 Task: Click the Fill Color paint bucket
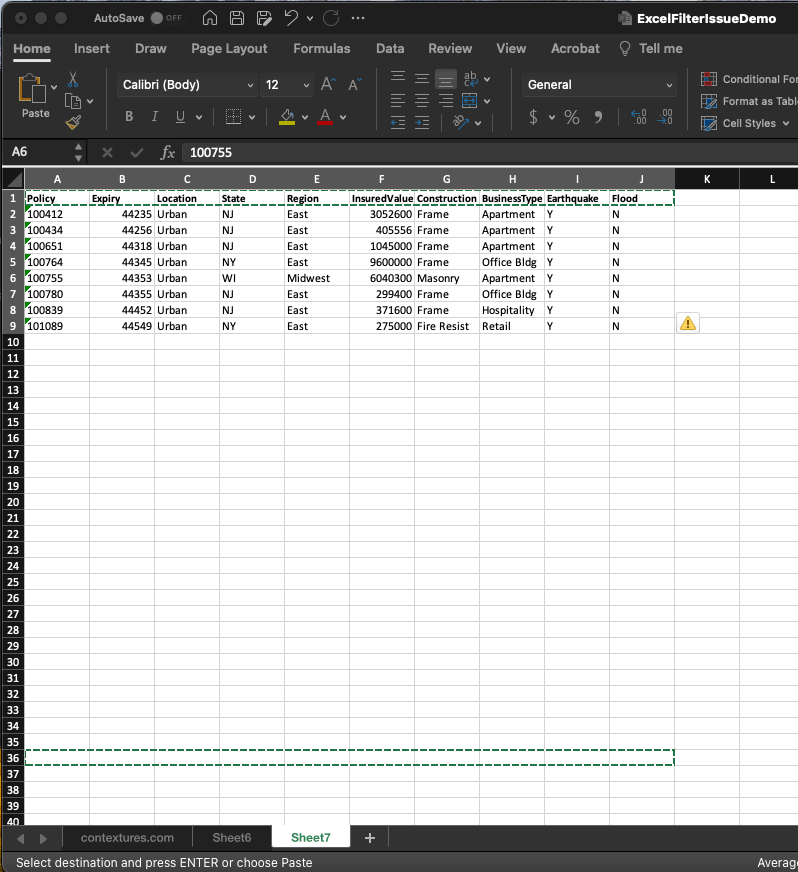point(287,117)
